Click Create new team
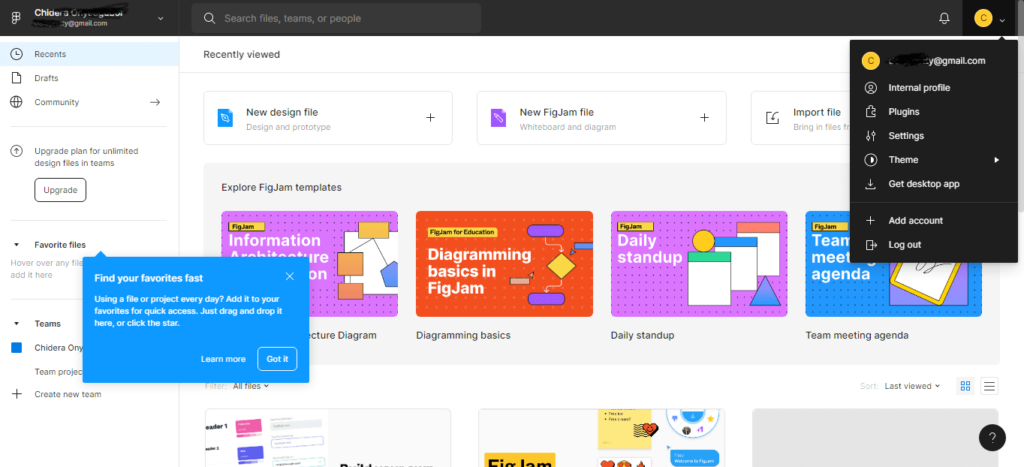The height and width of the screenshot is (467, 1024). tap(68, 394)
